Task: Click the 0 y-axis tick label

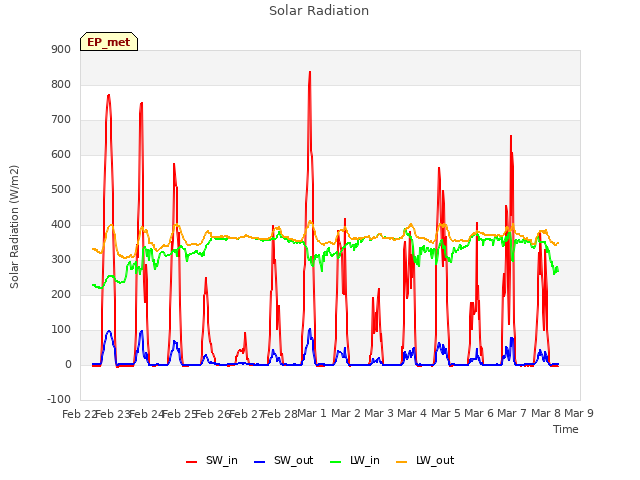Action: tap(68, 364)
